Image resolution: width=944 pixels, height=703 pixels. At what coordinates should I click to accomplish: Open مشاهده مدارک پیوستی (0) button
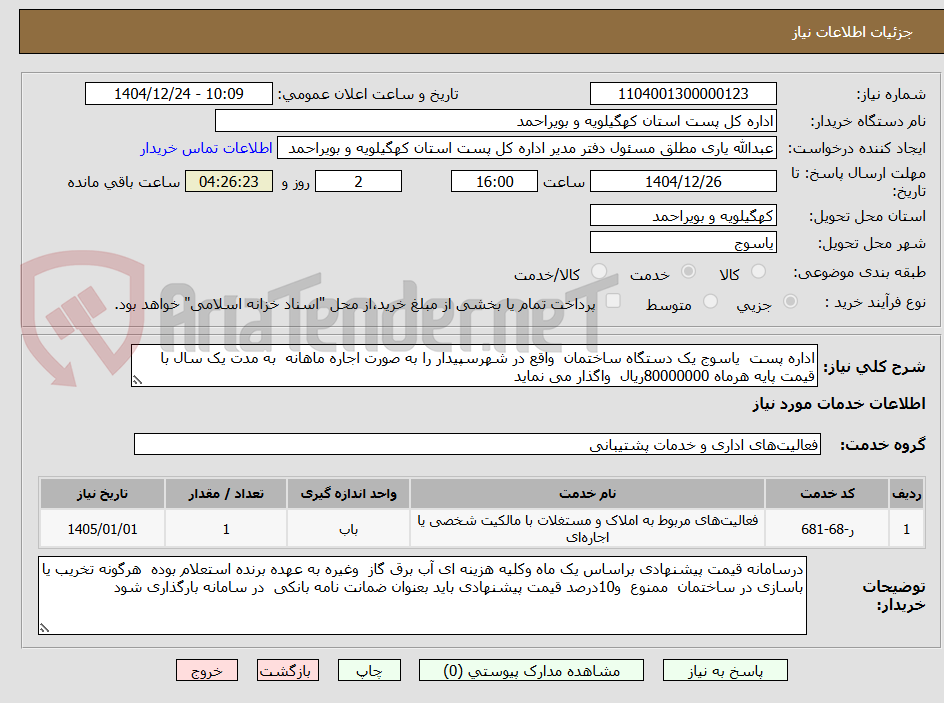point(531,670)
